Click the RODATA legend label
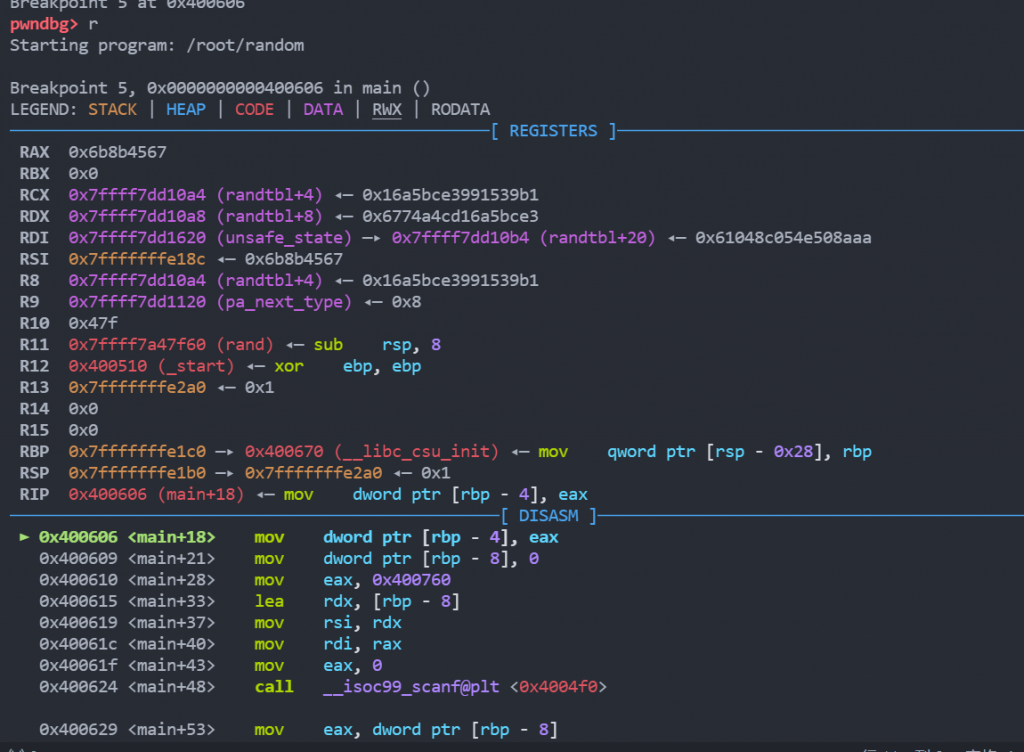Image resolution: width=1024 pixels, height=752 pixels. click(460, 110)
